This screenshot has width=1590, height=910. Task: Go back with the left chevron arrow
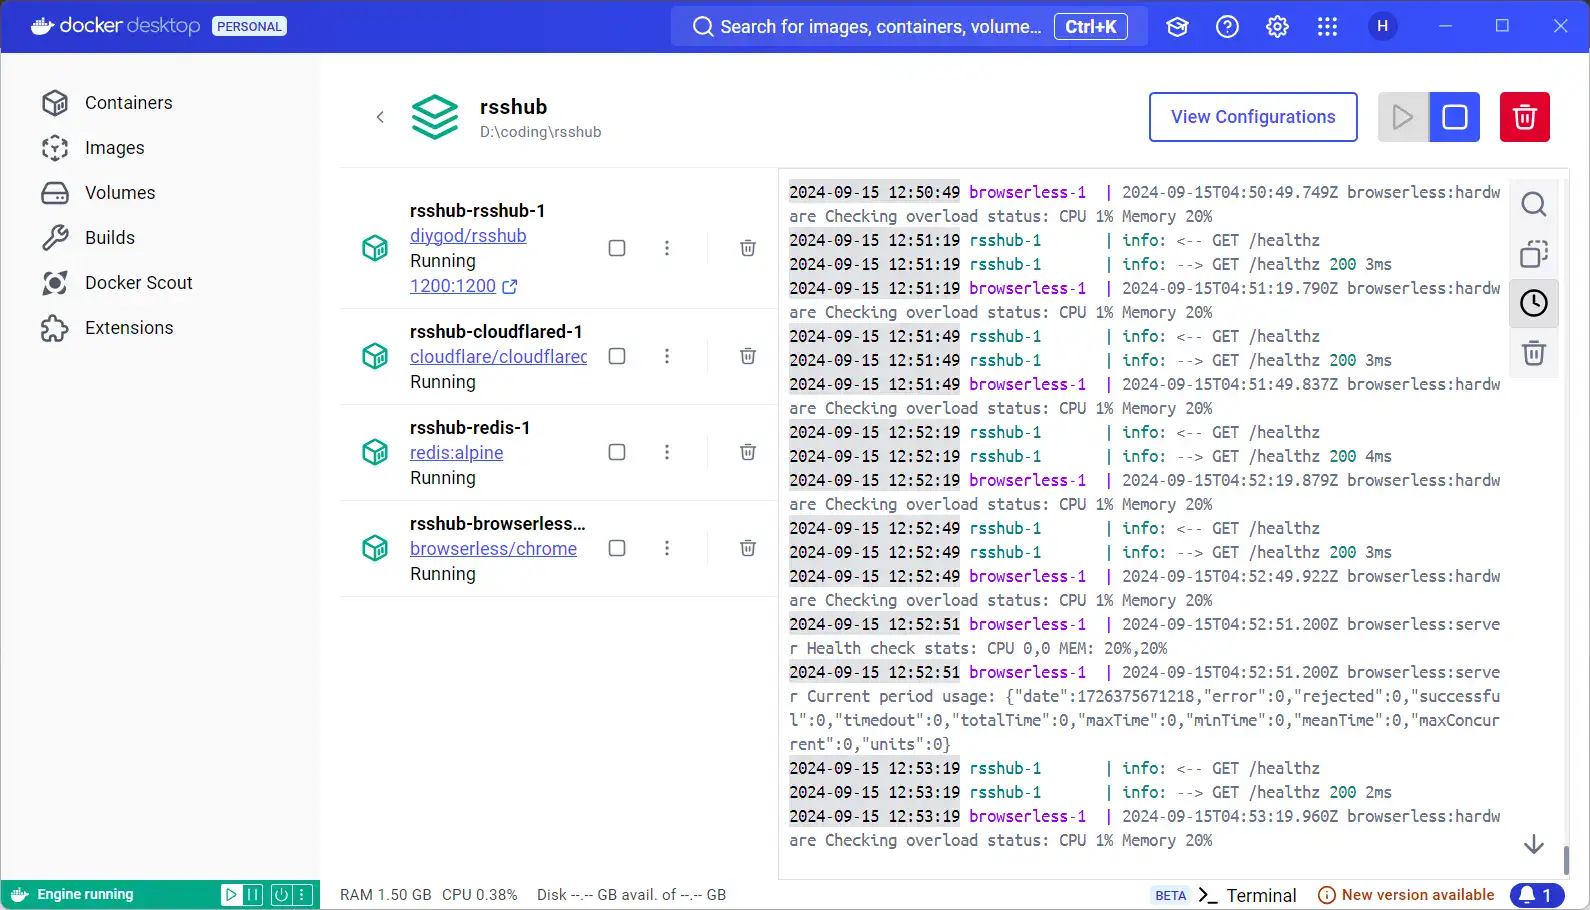tap(380, 117)
